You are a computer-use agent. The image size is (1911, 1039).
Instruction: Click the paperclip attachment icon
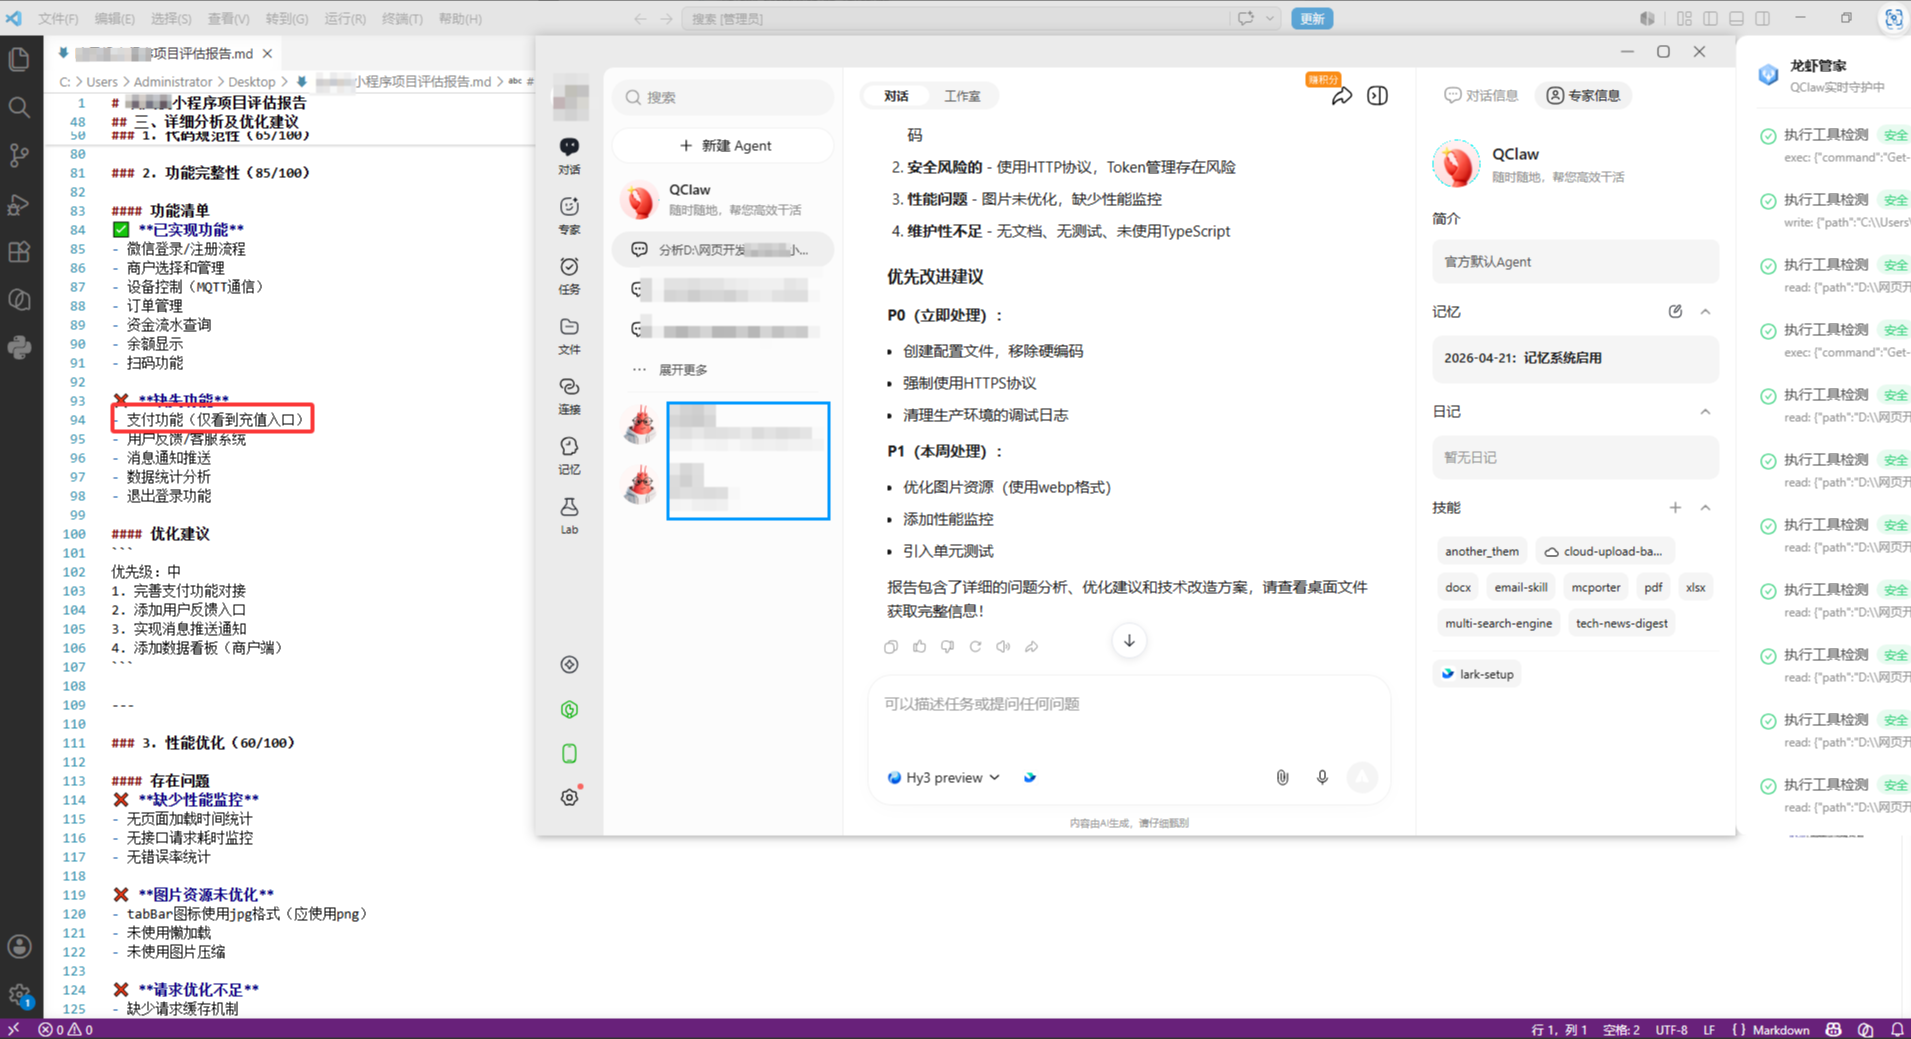pyautogui.click(x=1282, y=777)
